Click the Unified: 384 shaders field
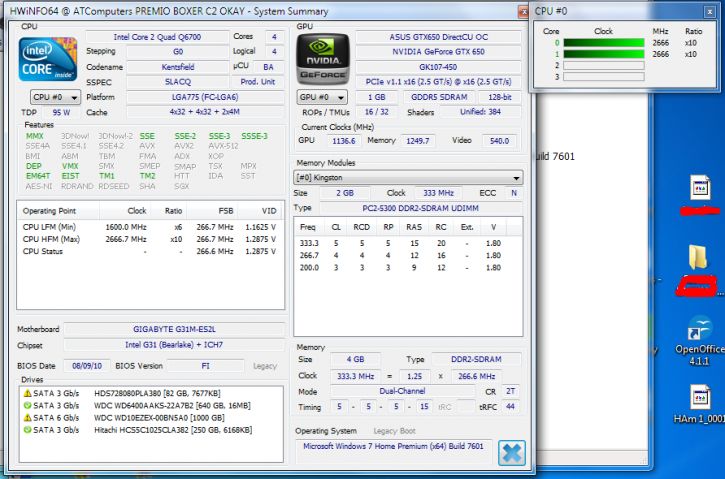Image resolution: width=725 pixels, height=479 pixels. click(480, 112)
